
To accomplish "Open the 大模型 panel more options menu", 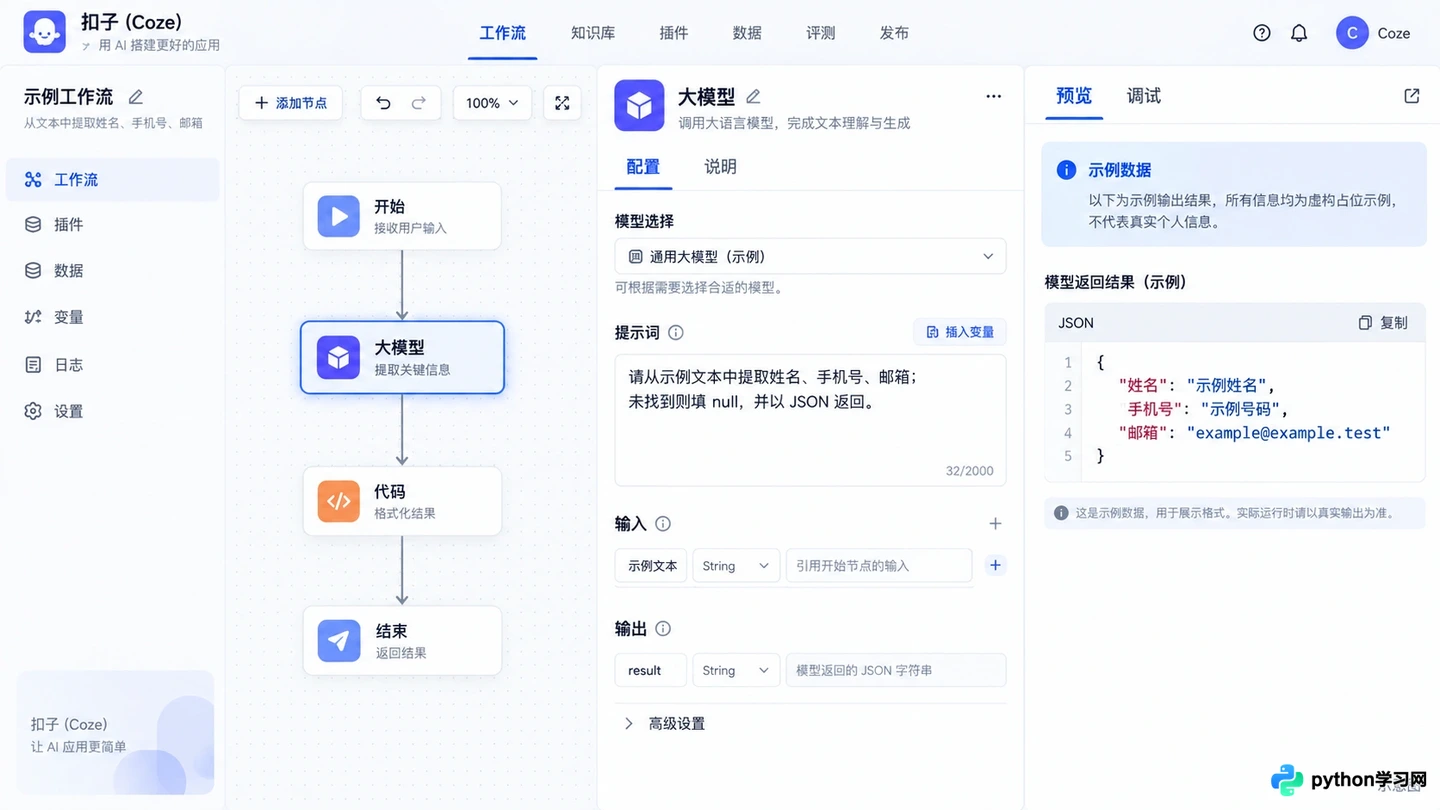I will click(x=993, y=97).
